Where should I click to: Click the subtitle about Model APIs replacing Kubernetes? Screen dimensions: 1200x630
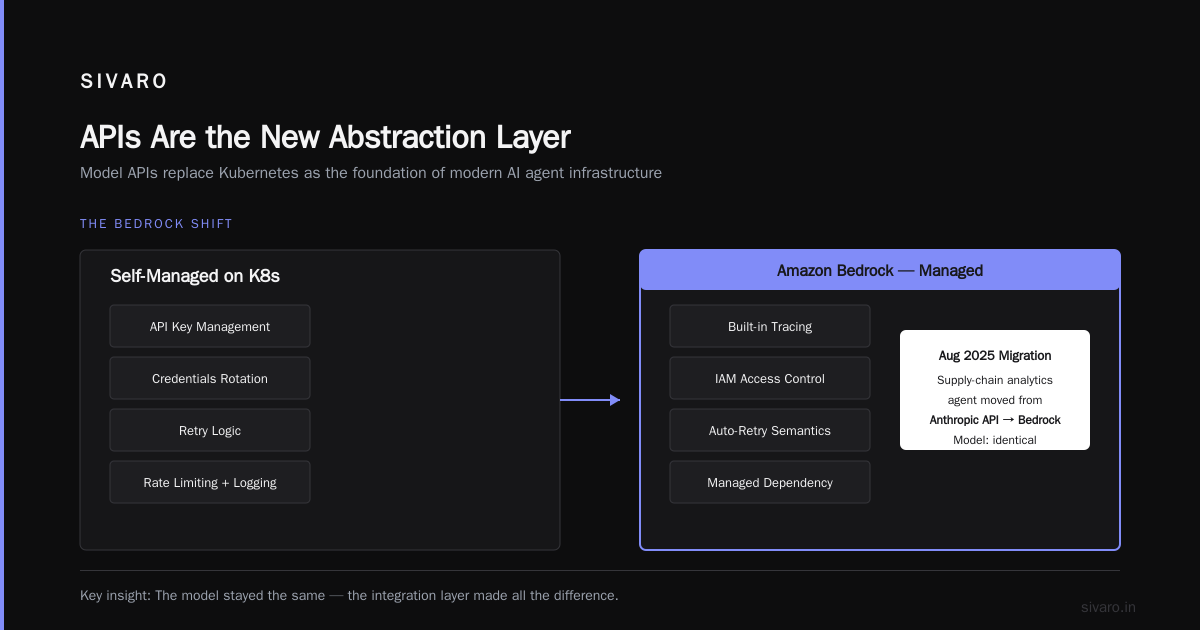371,173
